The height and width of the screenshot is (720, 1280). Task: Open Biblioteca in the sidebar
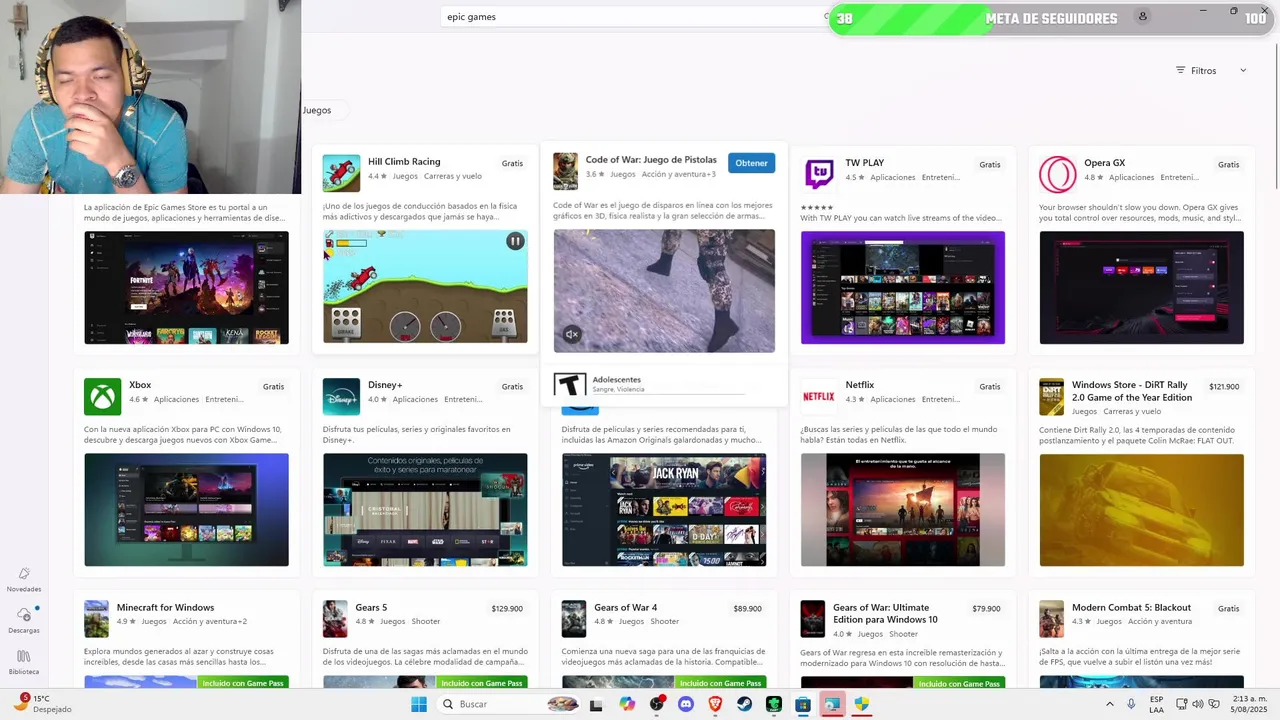(24, 662)
